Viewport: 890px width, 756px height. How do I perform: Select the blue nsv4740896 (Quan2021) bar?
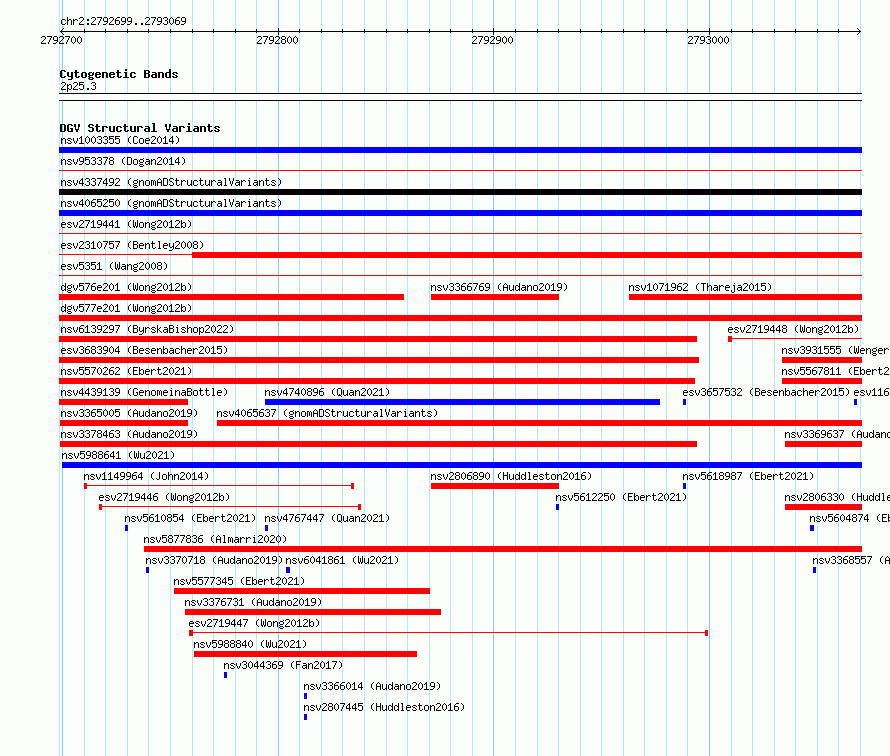coord(462,402)
